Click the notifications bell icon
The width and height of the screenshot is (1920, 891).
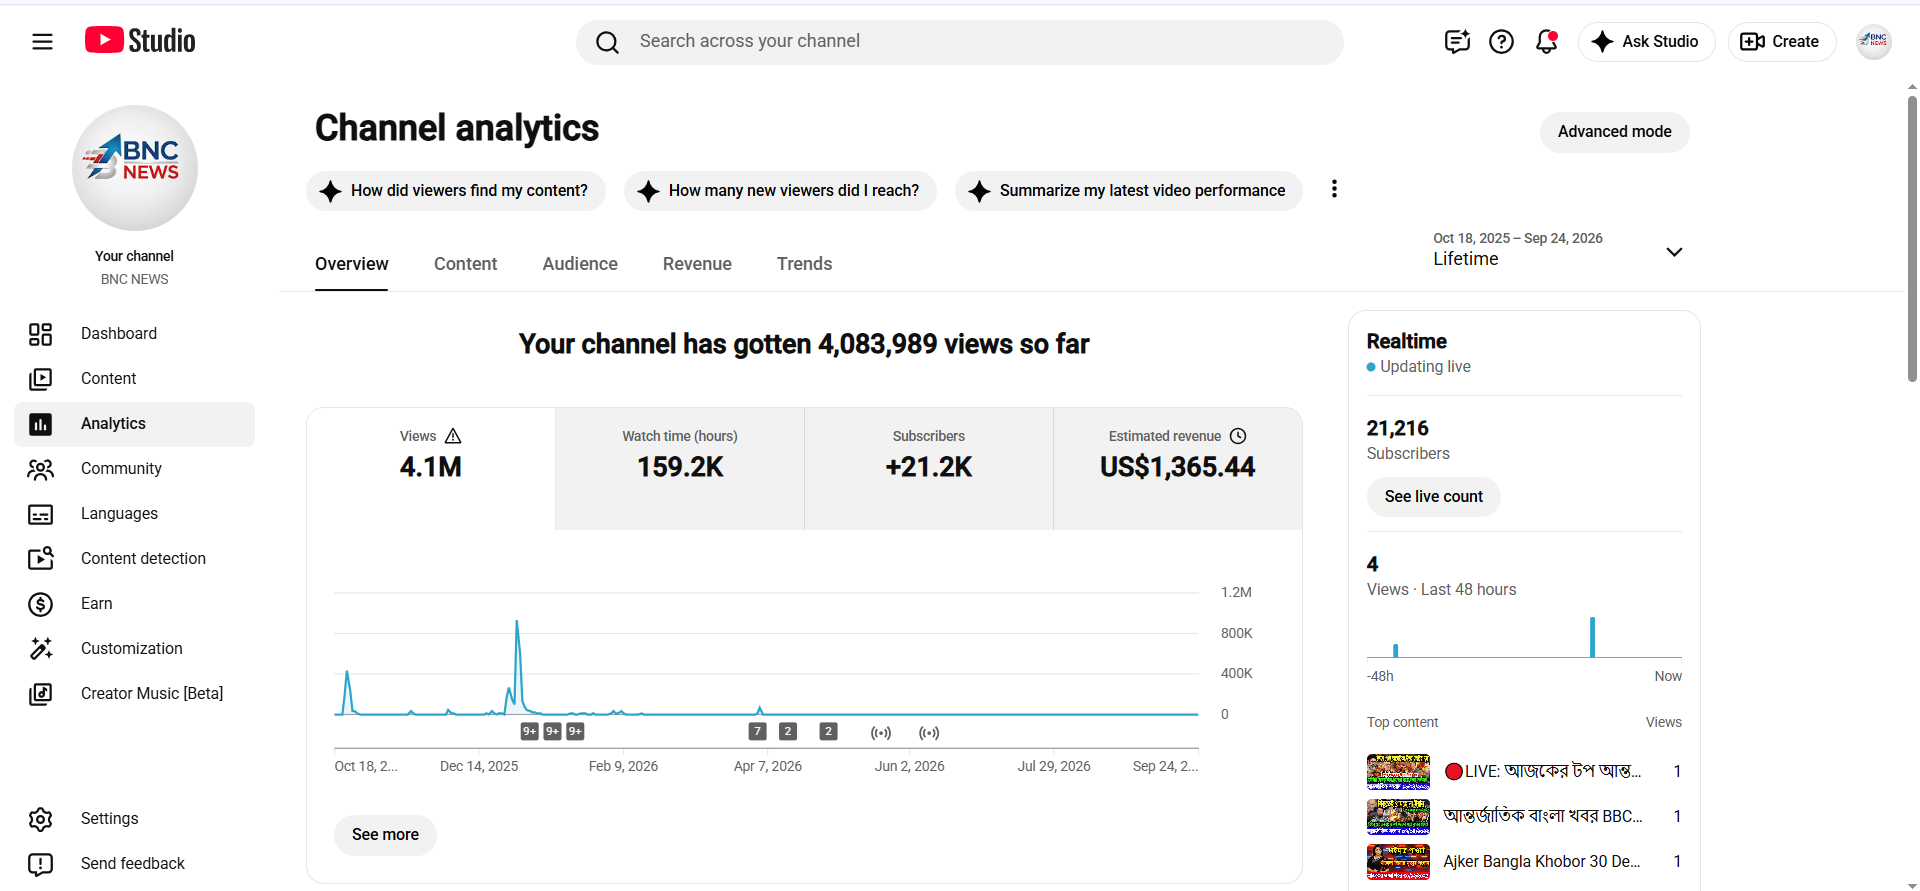[x=1546, y=41]
